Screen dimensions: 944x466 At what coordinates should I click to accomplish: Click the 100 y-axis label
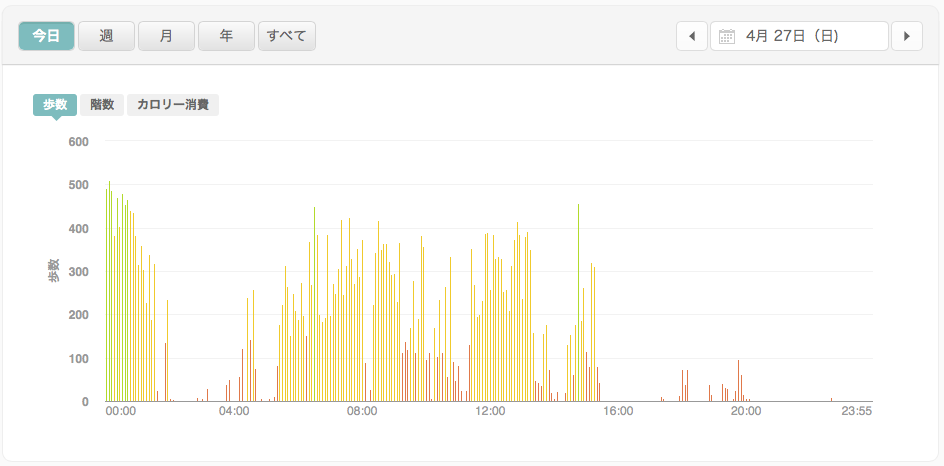pyautogui.click(x=78, y=359)
